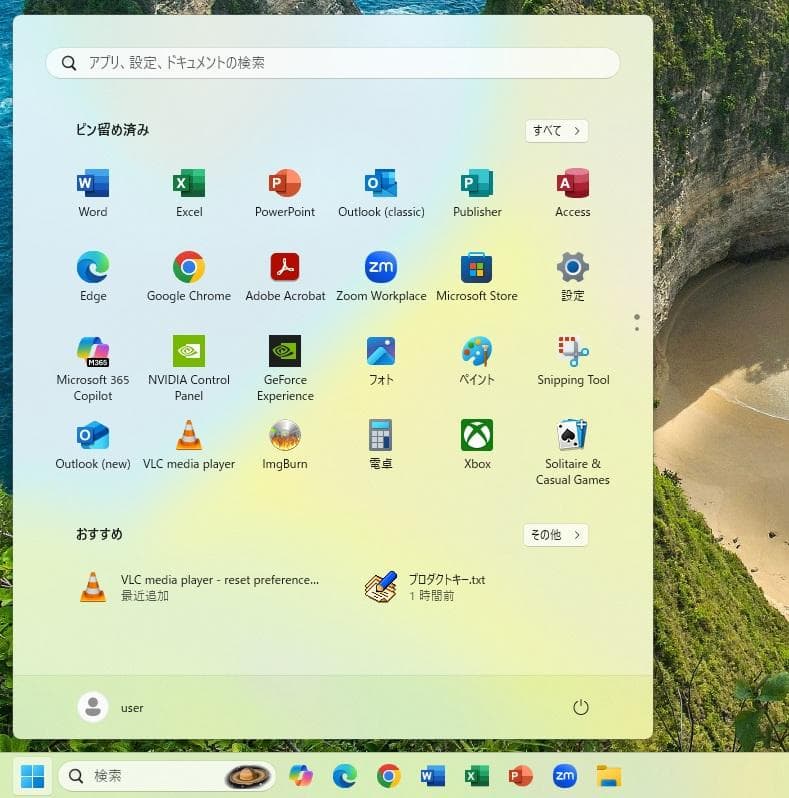Open Microsoft Store
789x798 pixels.
(477, 277)
